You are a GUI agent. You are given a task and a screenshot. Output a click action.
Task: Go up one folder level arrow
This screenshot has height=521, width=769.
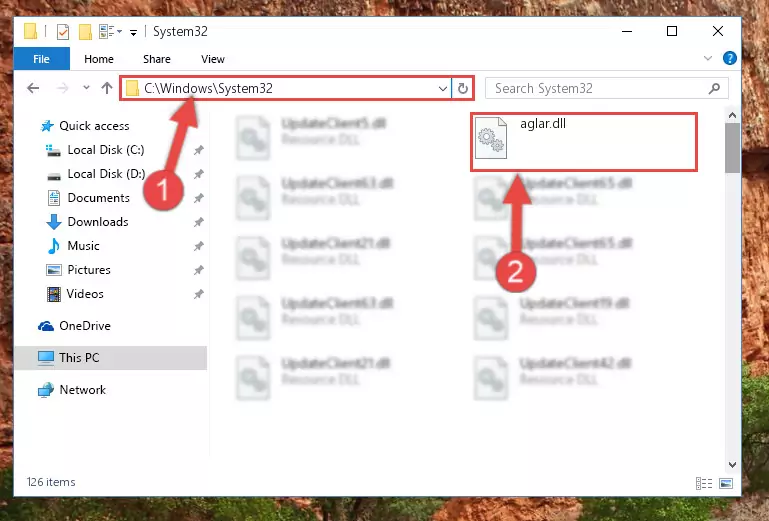point(107,88)
